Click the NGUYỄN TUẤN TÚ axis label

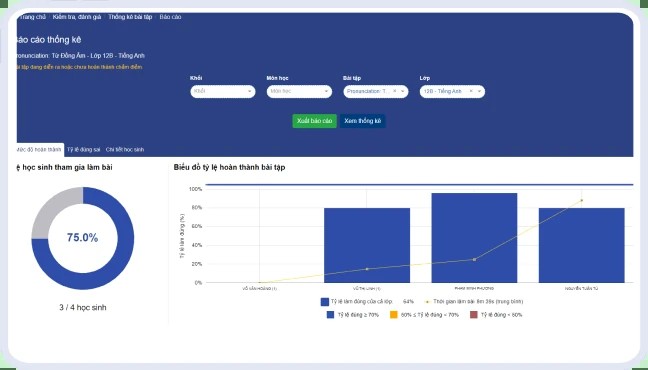coord(581,289)
